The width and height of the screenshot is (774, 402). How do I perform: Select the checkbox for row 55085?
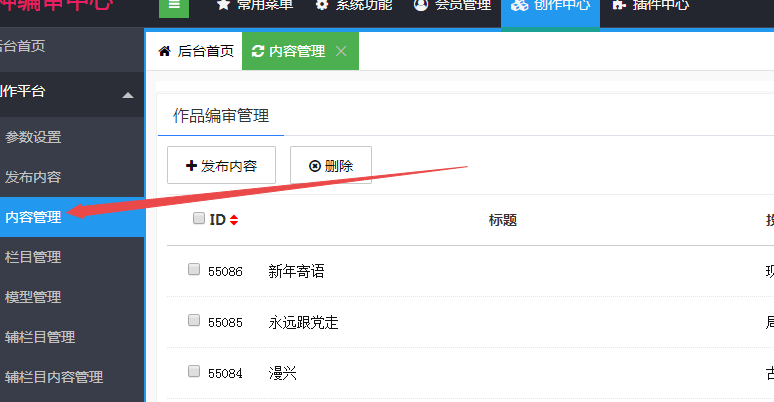coord(194,321)
